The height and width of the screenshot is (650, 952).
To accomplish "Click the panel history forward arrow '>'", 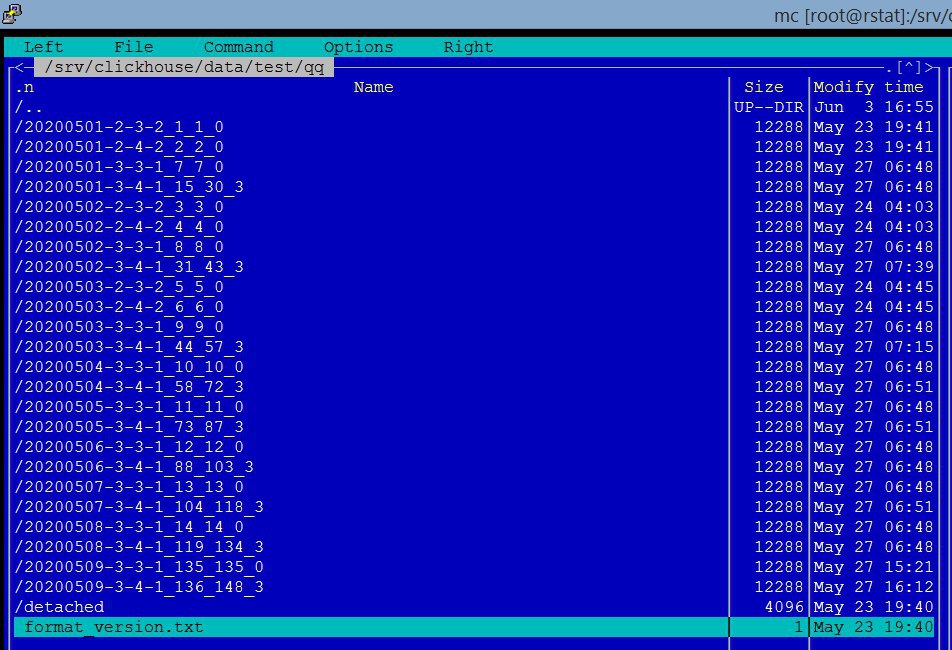I will 929,67.
